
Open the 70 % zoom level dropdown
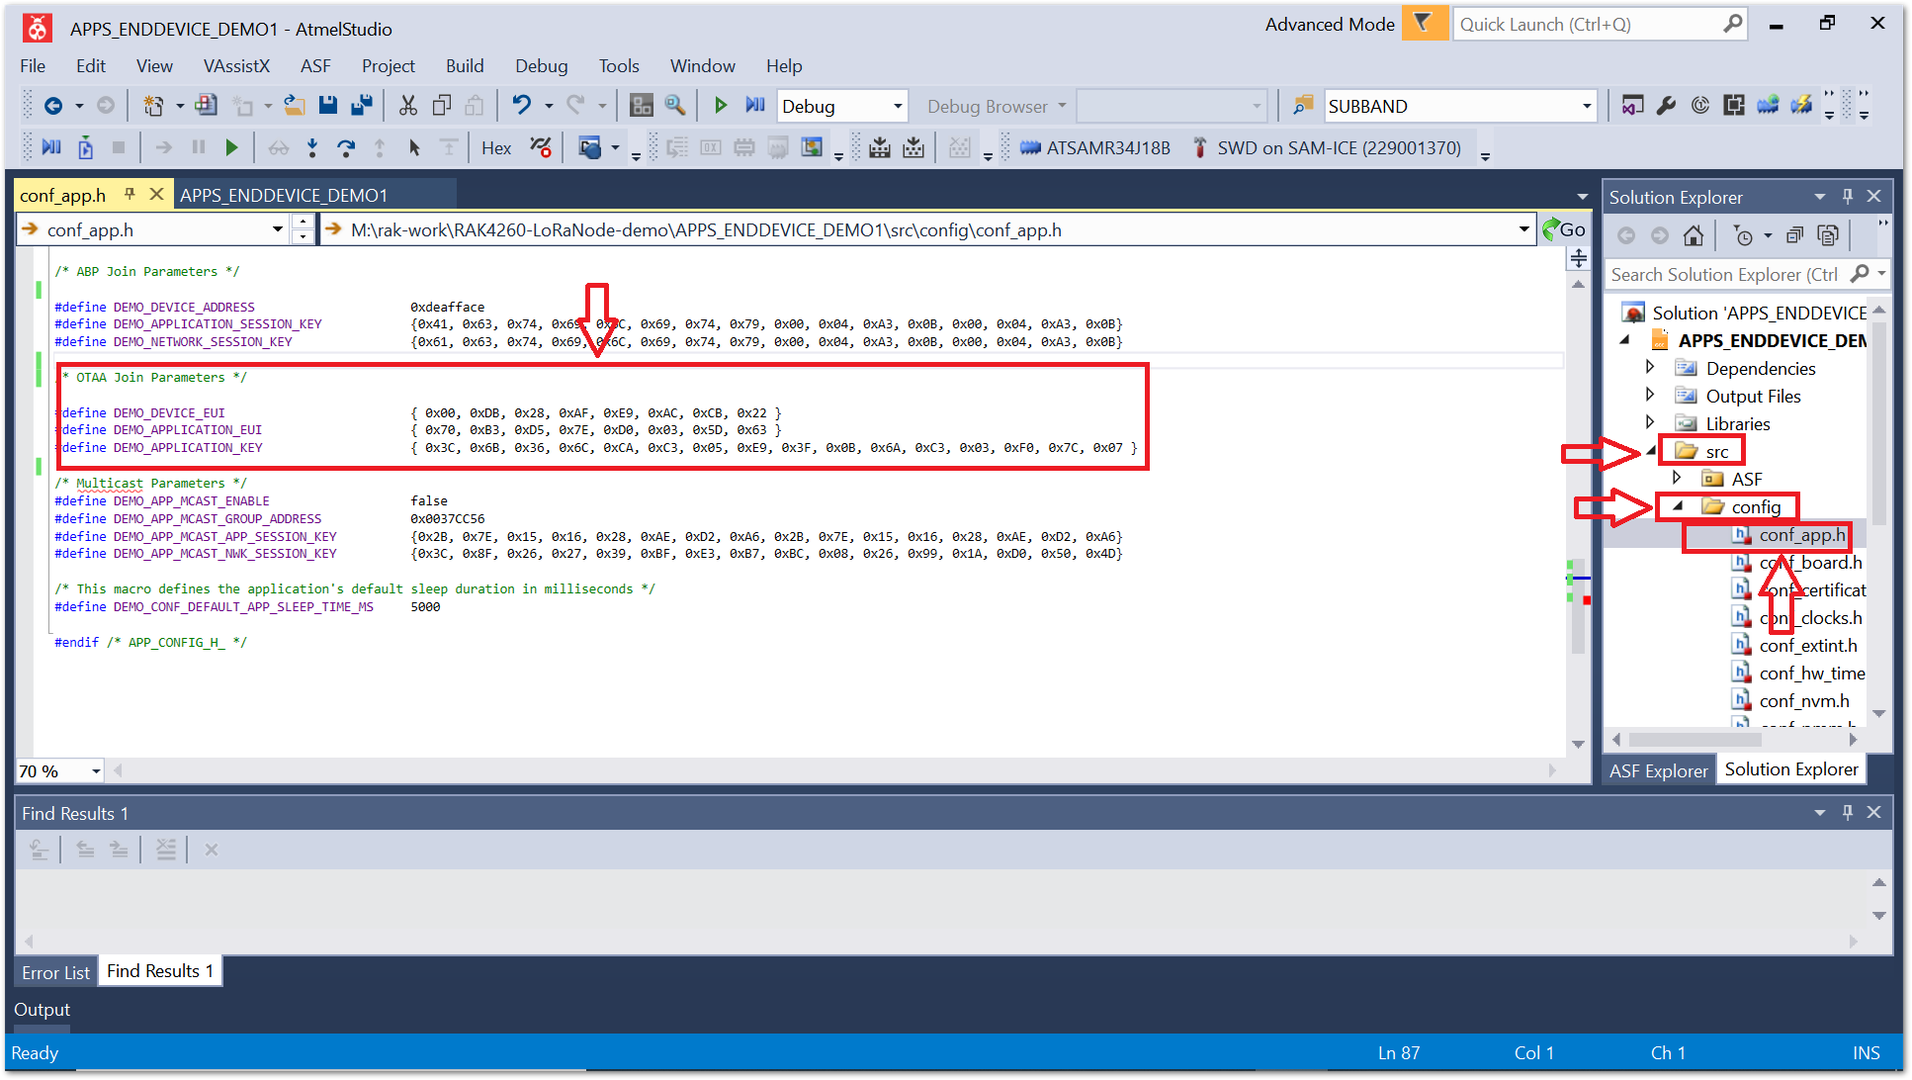click(x=96, y=771)
